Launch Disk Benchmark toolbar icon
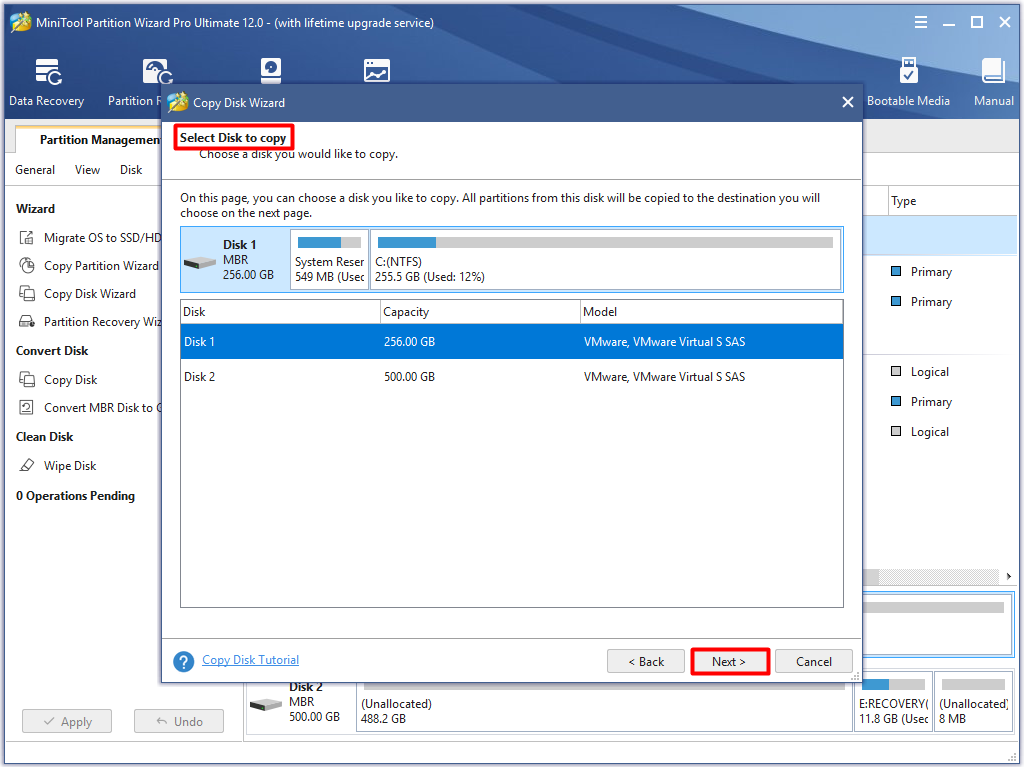This screenshot has width=1024, height=767. (x=270, y=71)
